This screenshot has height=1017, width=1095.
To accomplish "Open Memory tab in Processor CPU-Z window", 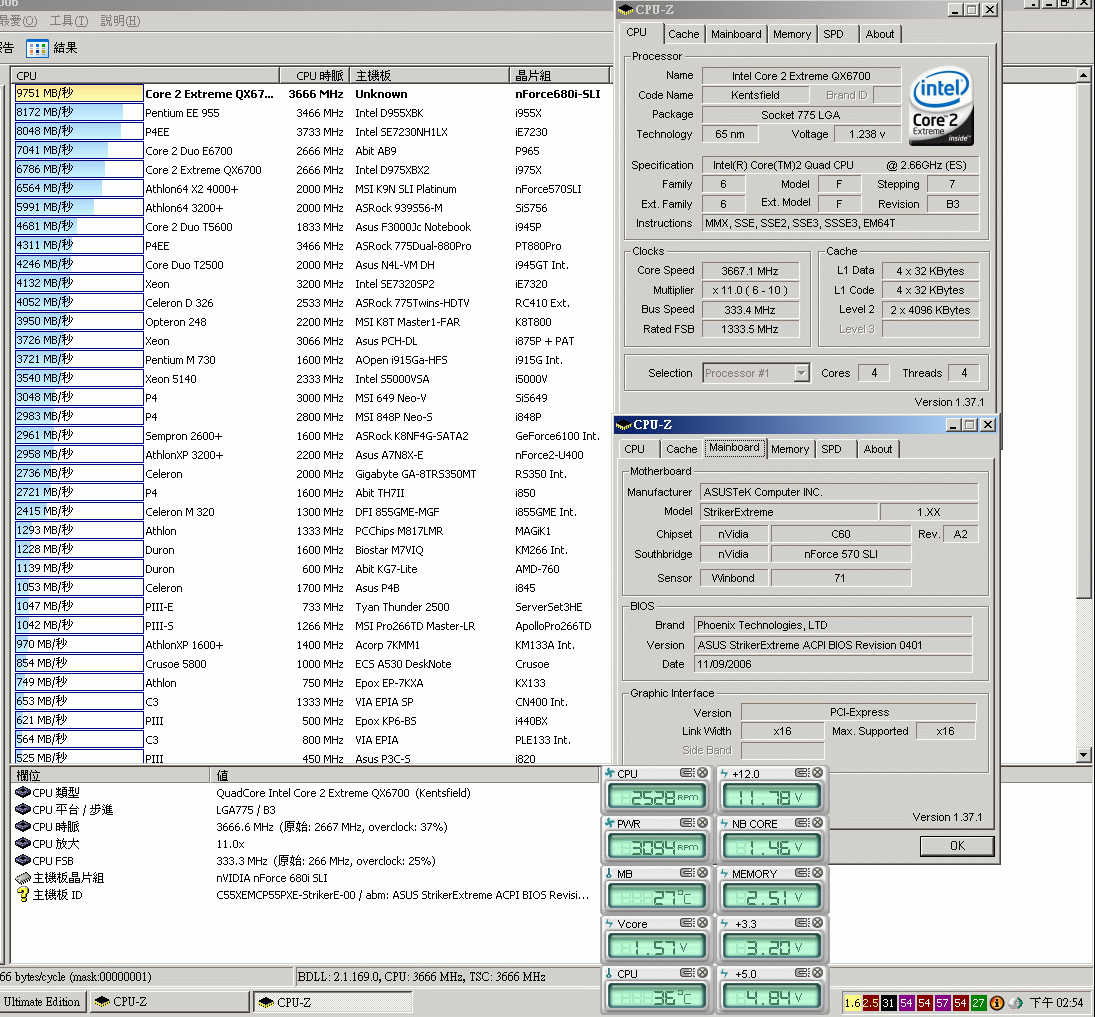I will pos(792,34).
